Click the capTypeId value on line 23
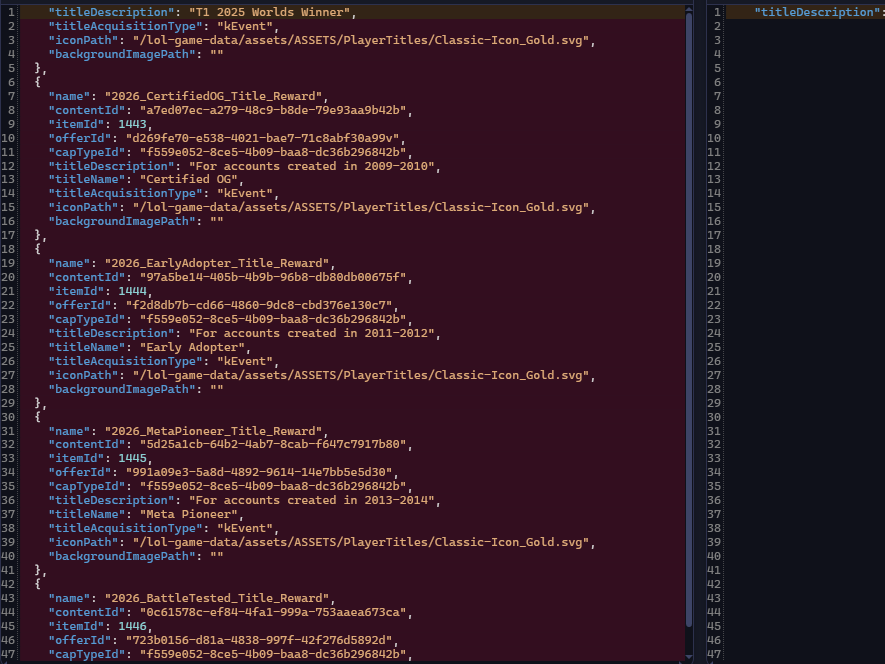This screenshot has height=664, width=885. click(x=273, y=319)
